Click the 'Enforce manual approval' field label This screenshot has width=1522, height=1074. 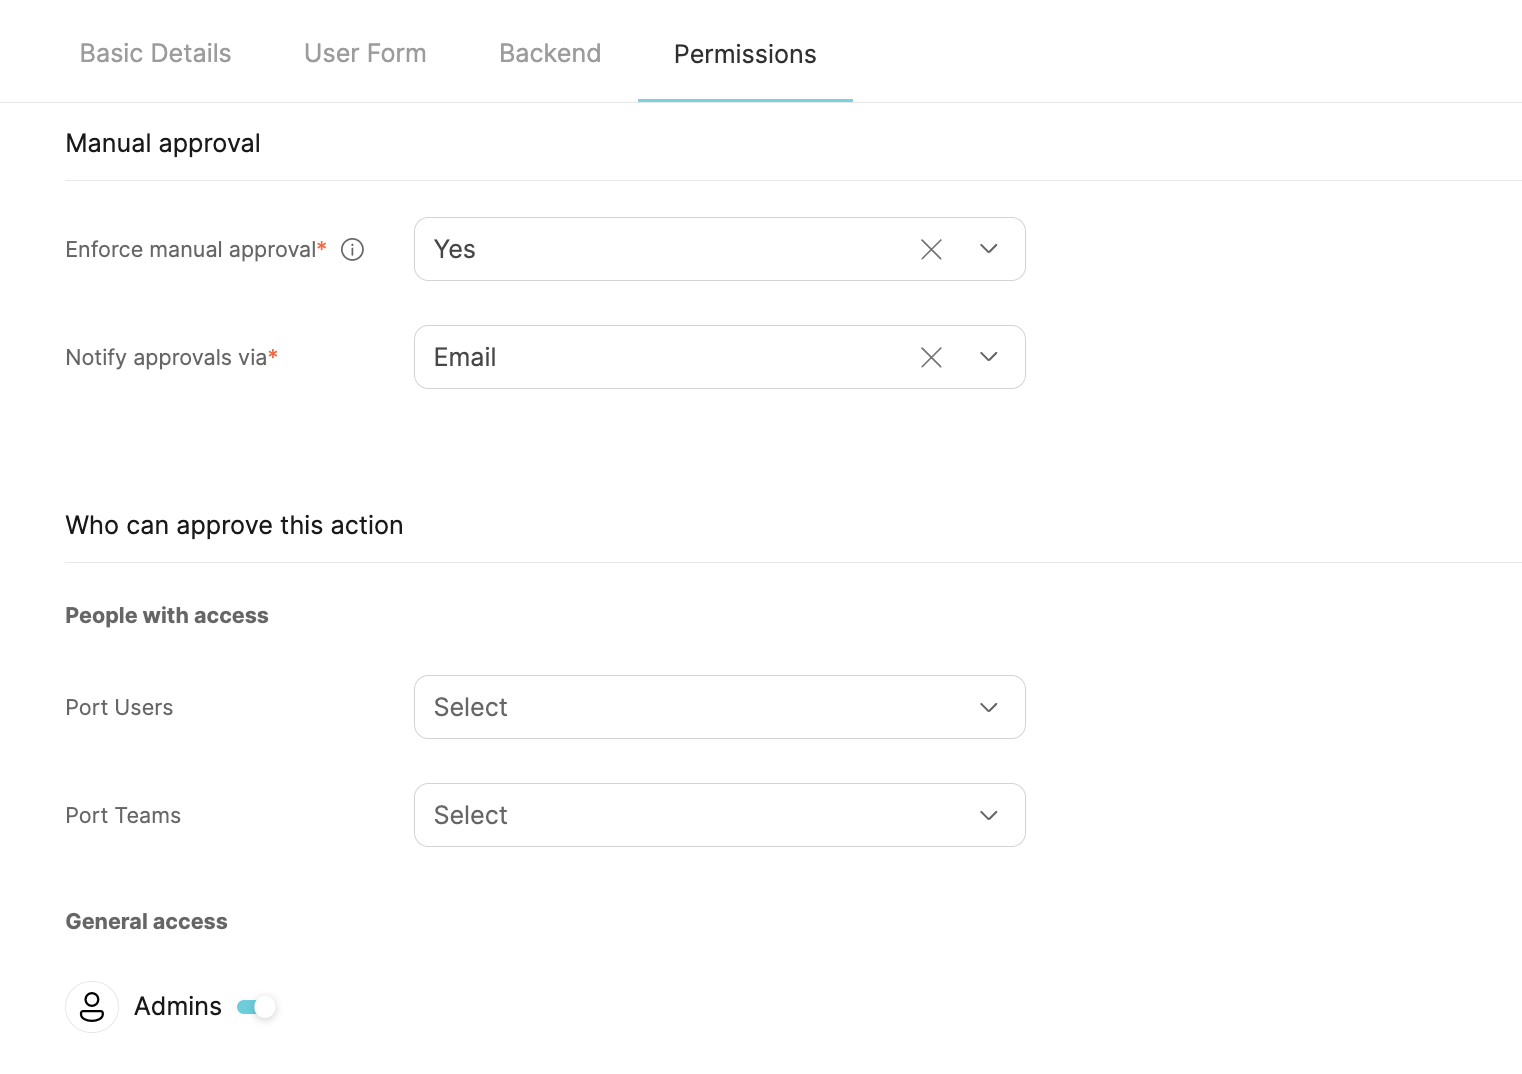191,250
